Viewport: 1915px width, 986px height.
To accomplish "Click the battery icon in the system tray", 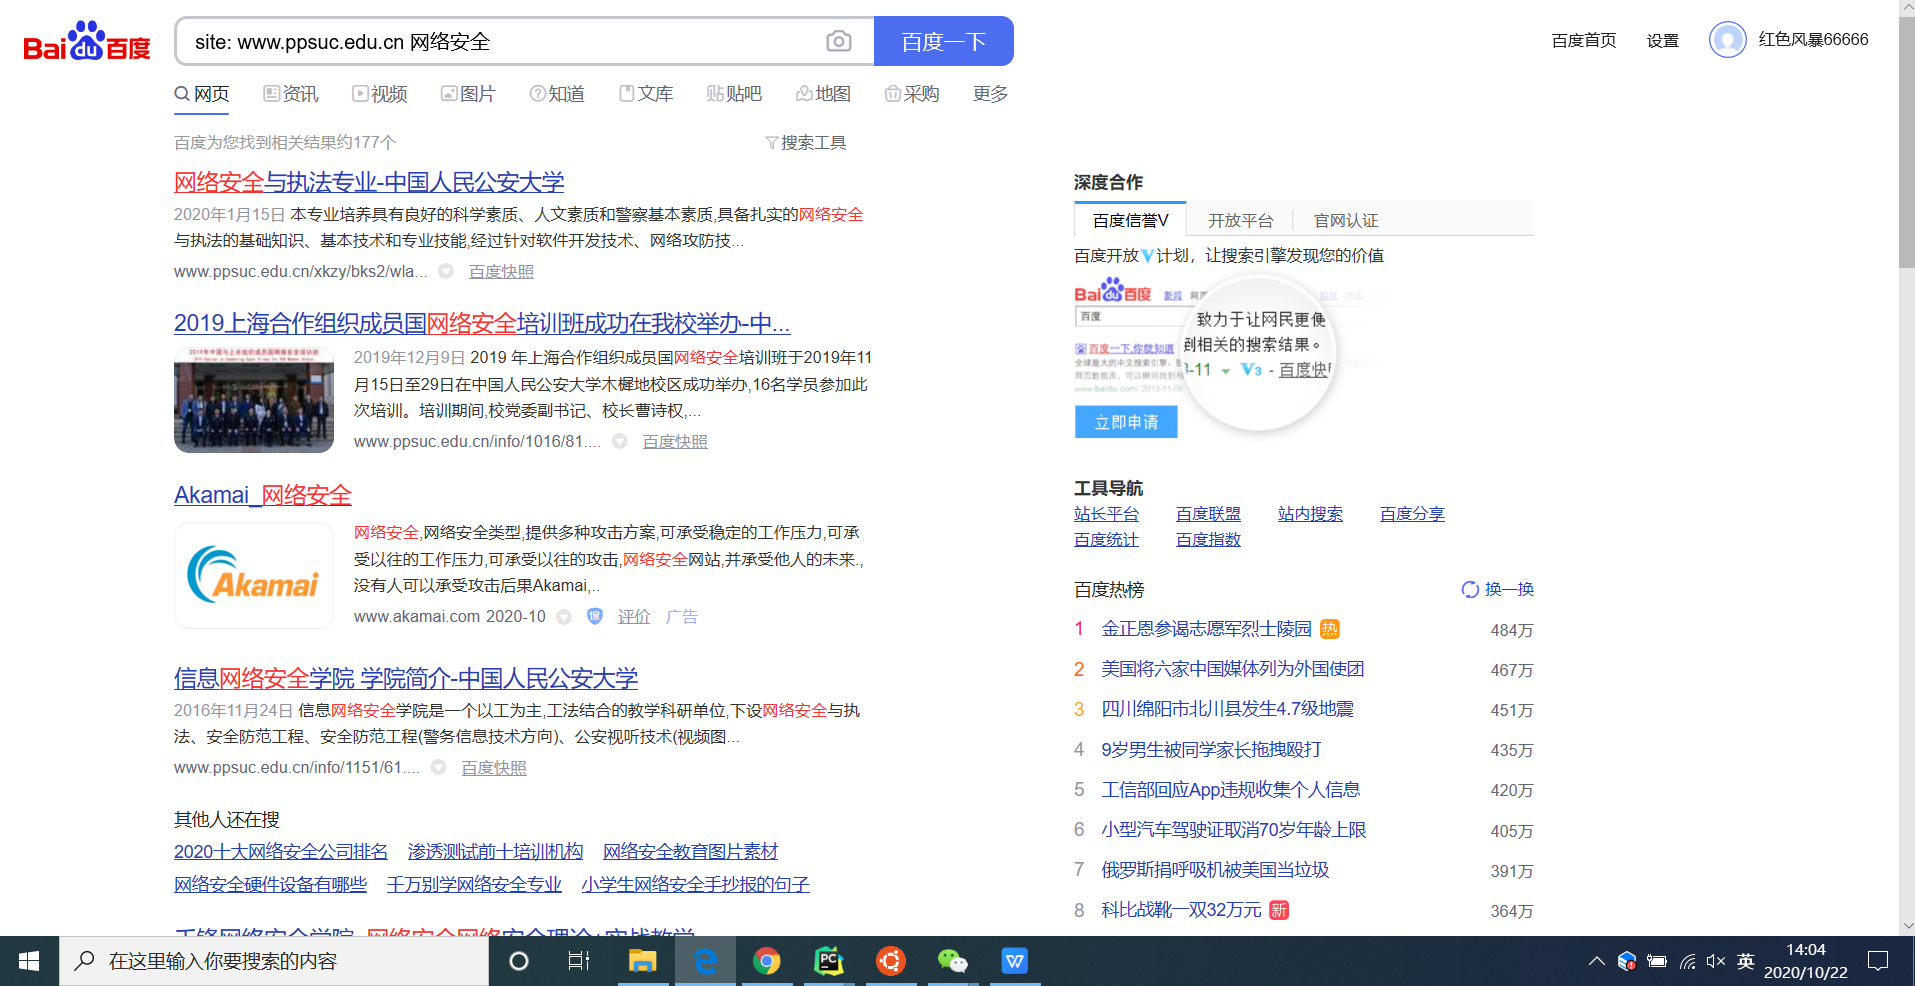I will [x=1657, y=961].
